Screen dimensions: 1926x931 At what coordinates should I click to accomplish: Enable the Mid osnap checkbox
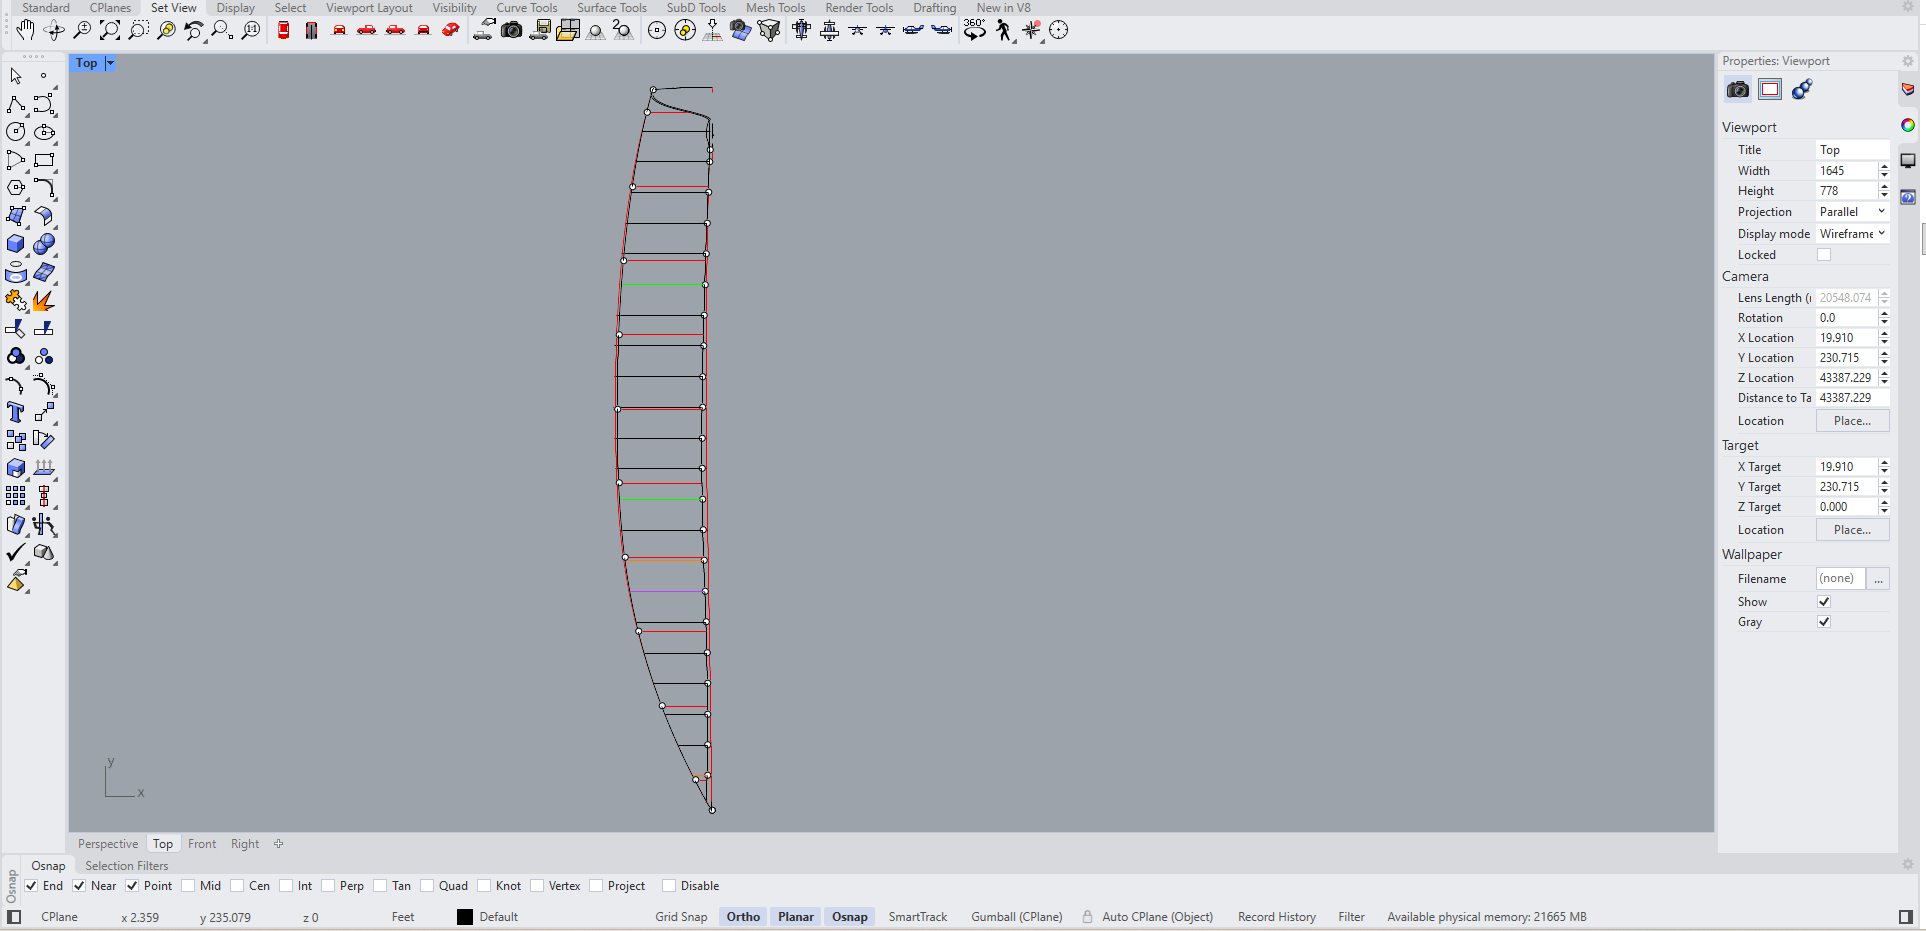coord(188,886)
